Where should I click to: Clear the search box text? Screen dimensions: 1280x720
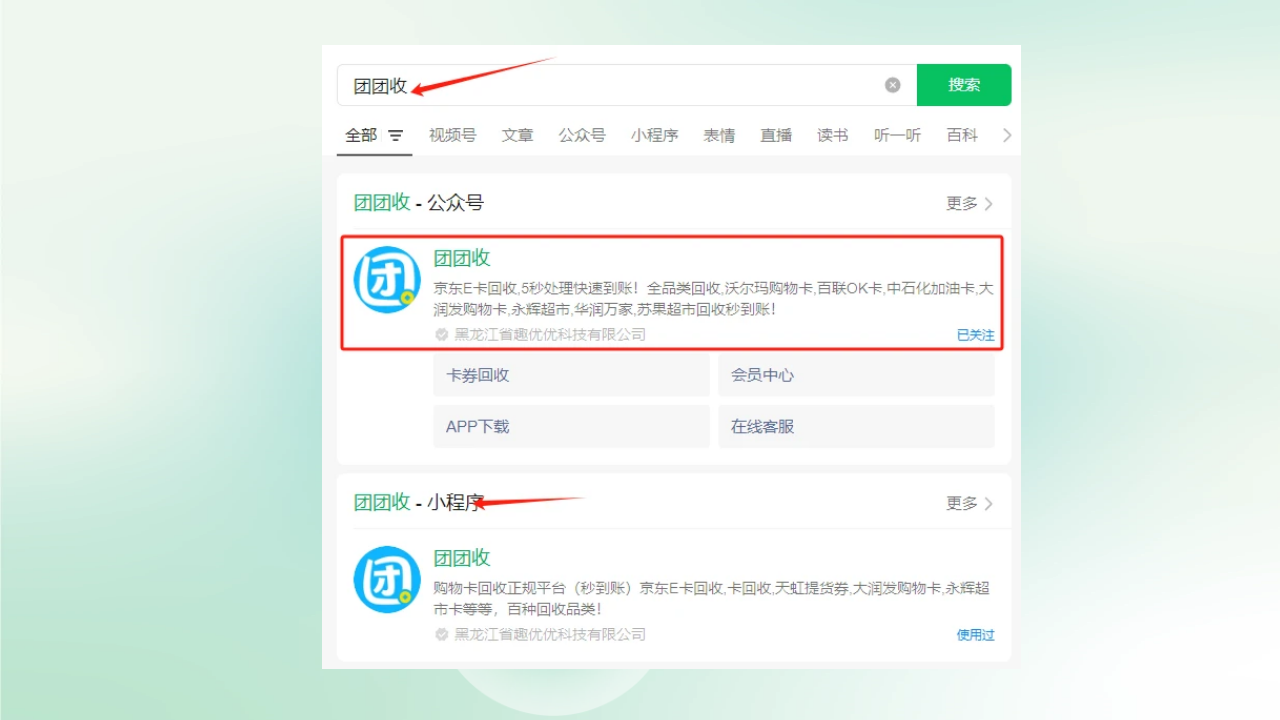pyautogui.click(x=893, y=85)
